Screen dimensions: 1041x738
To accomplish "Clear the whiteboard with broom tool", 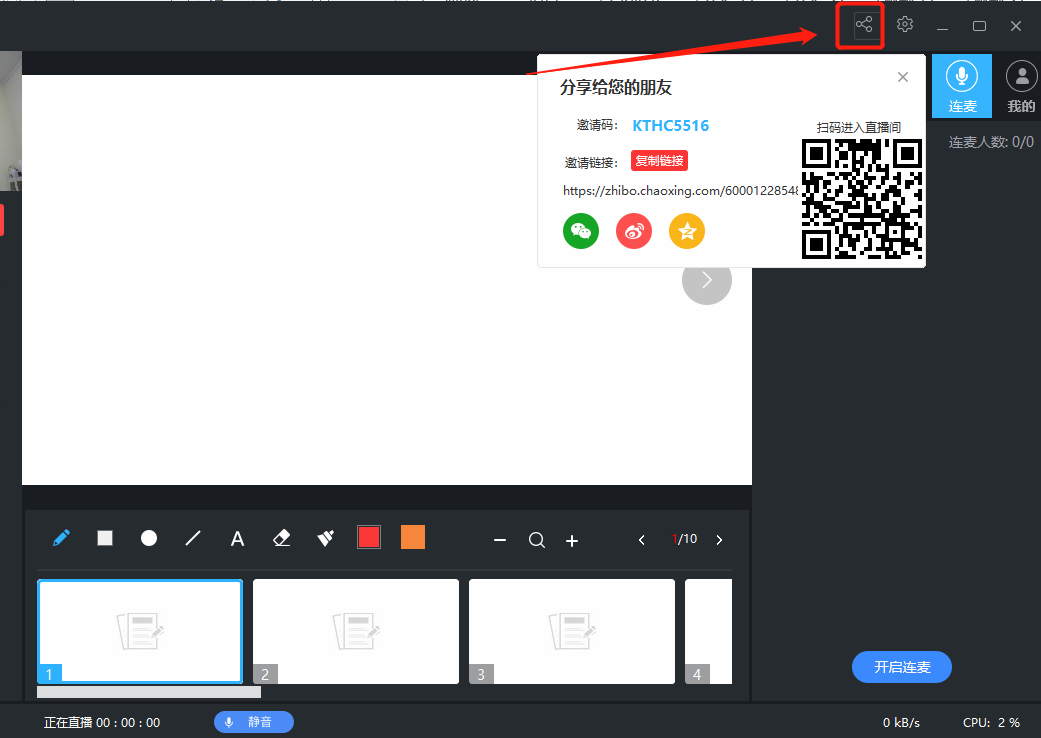I will pos(325,538).
